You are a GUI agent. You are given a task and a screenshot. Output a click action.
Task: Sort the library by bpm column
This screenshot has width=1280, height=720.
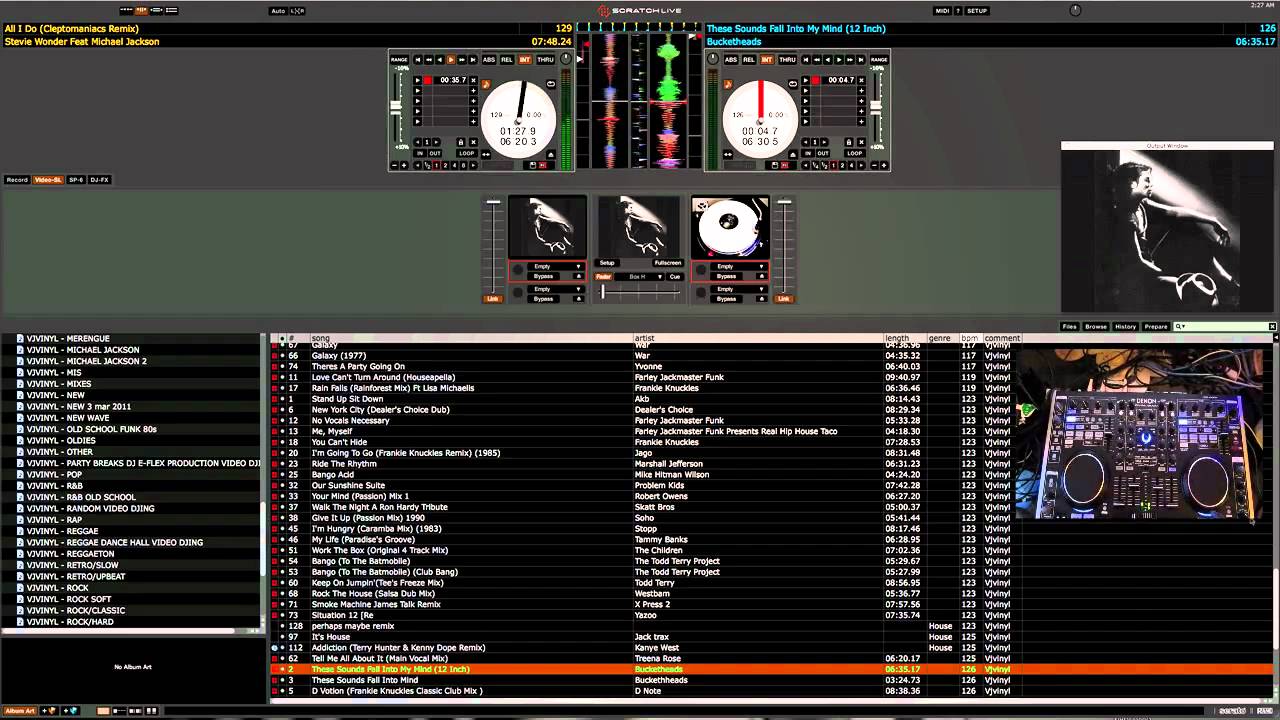point(969,338)
